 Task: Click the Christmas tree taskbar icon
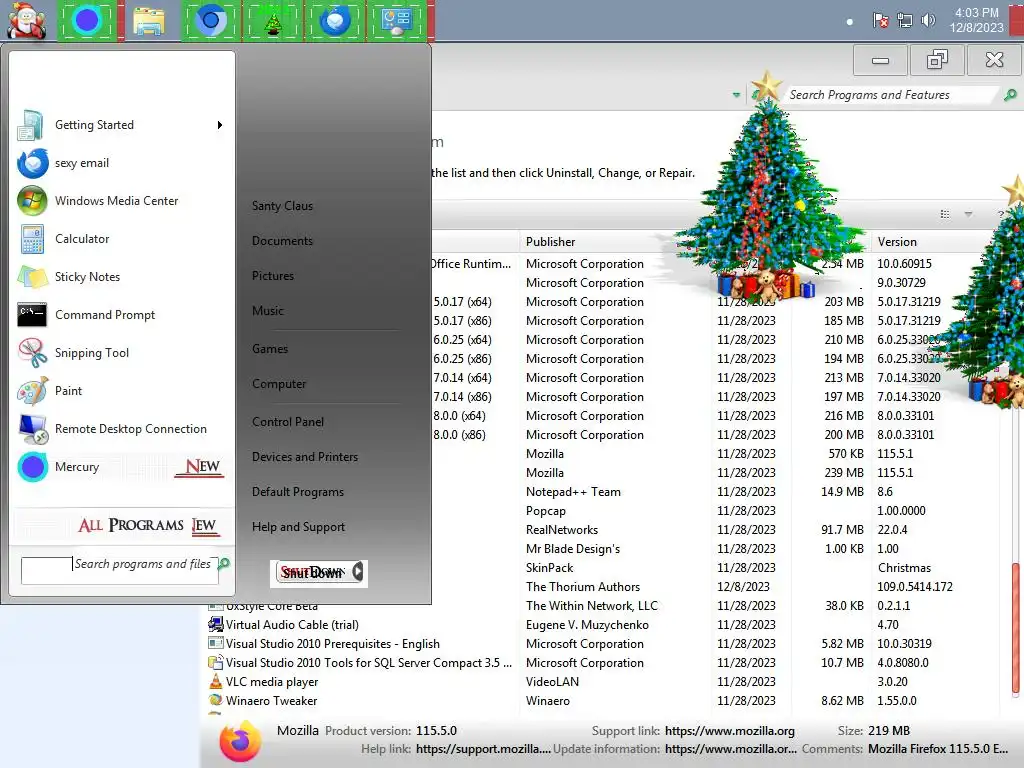pos(273,21)
